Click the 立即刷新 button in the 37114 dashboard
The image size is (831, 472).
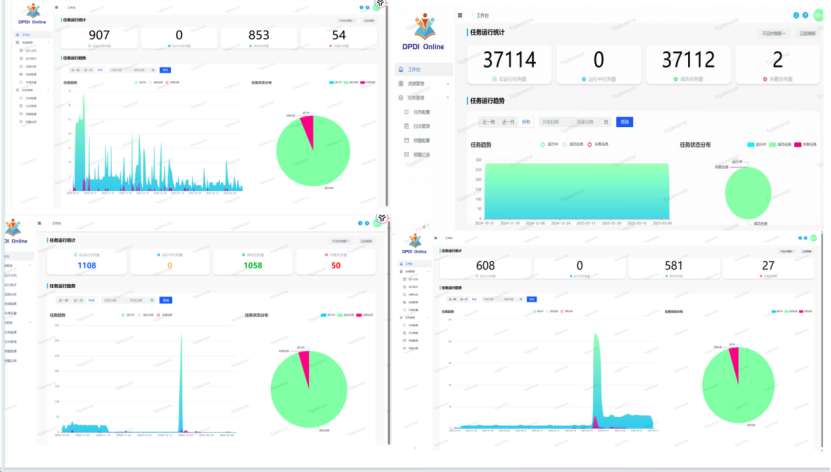click(x=807, y=33)
